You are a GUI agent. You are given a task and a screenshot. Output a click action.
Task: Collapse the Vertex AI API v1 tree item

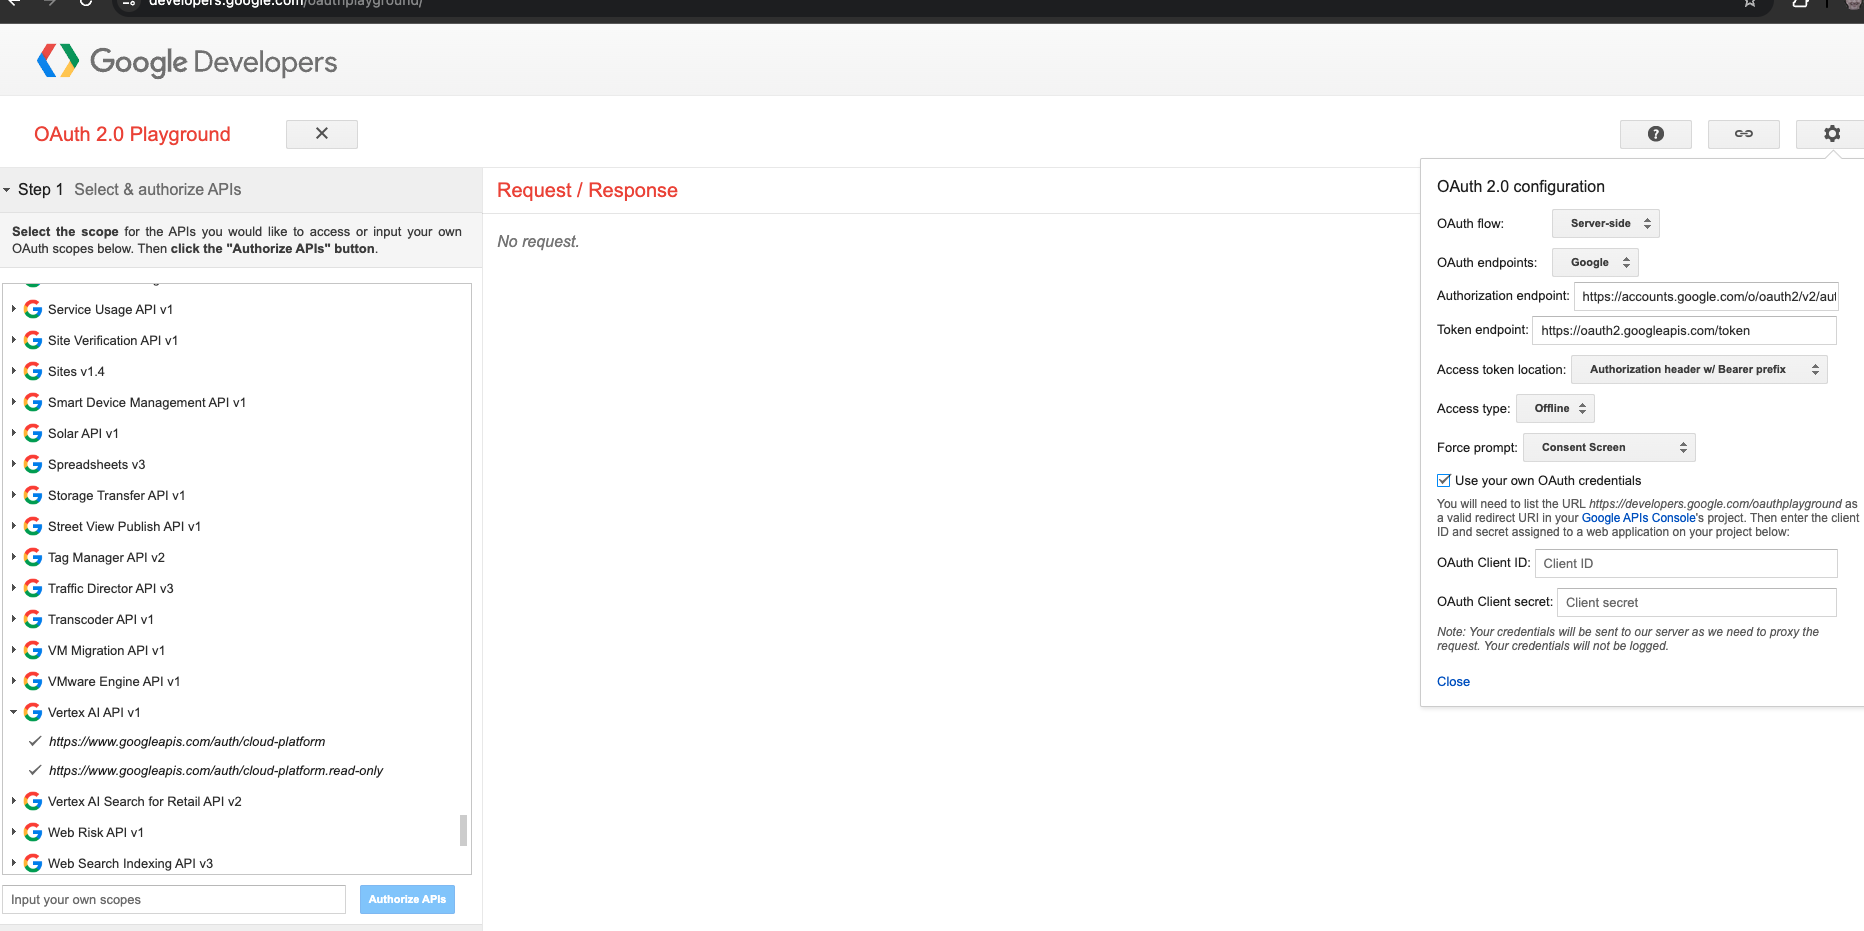(14, 713)
